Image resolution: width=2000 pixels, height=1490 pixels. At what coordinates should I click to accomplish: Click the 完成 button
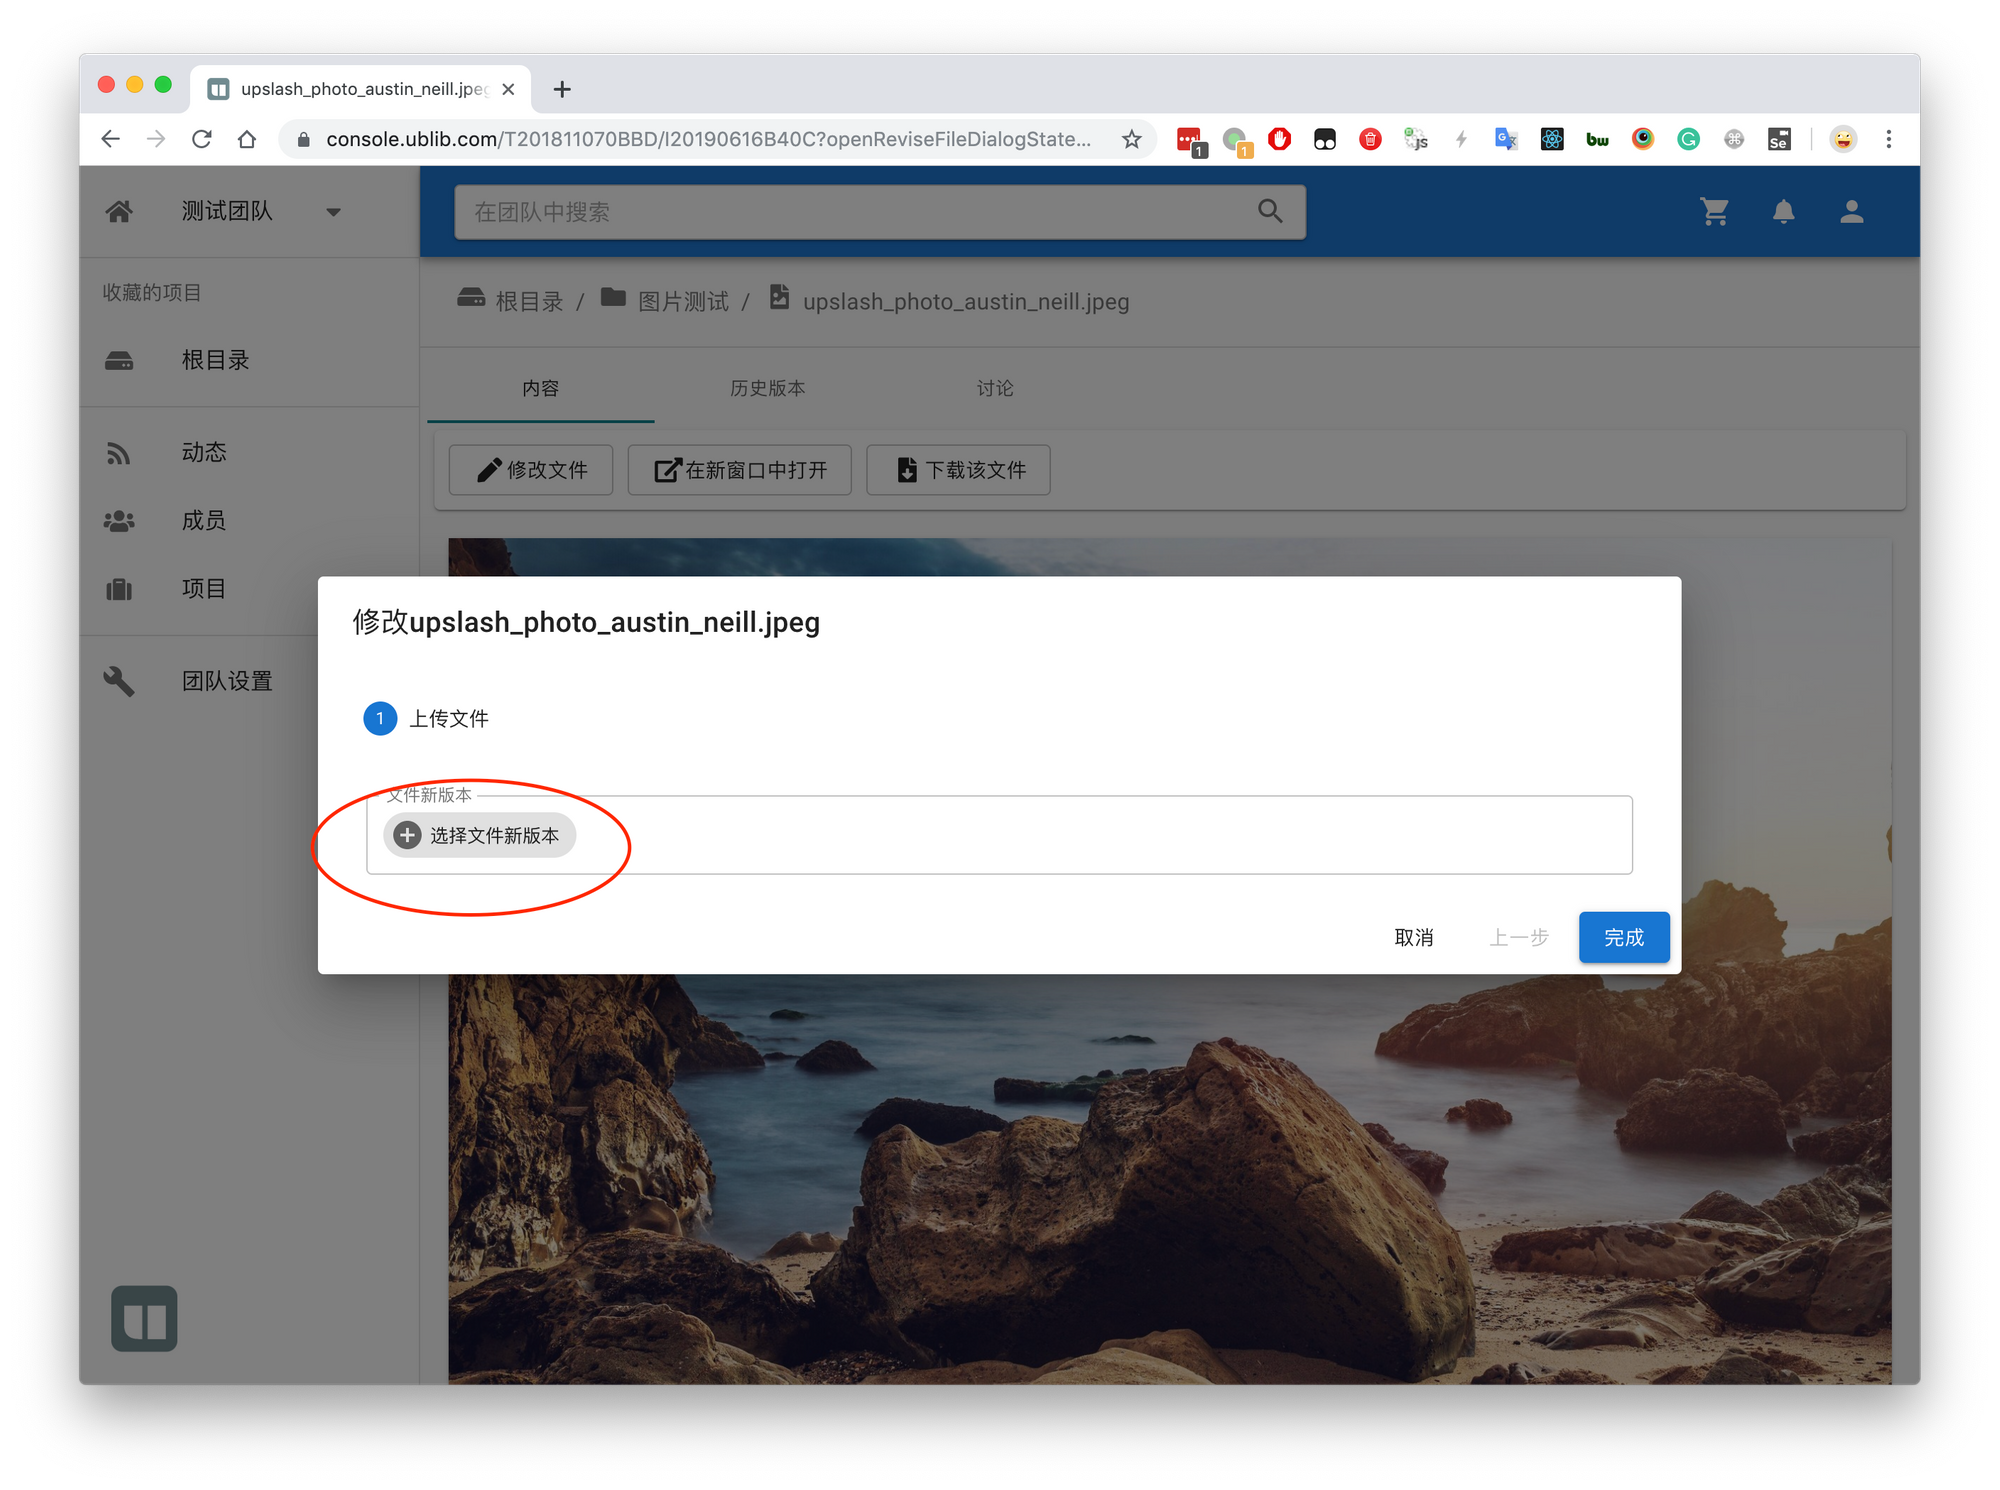tap(1623, 937)
